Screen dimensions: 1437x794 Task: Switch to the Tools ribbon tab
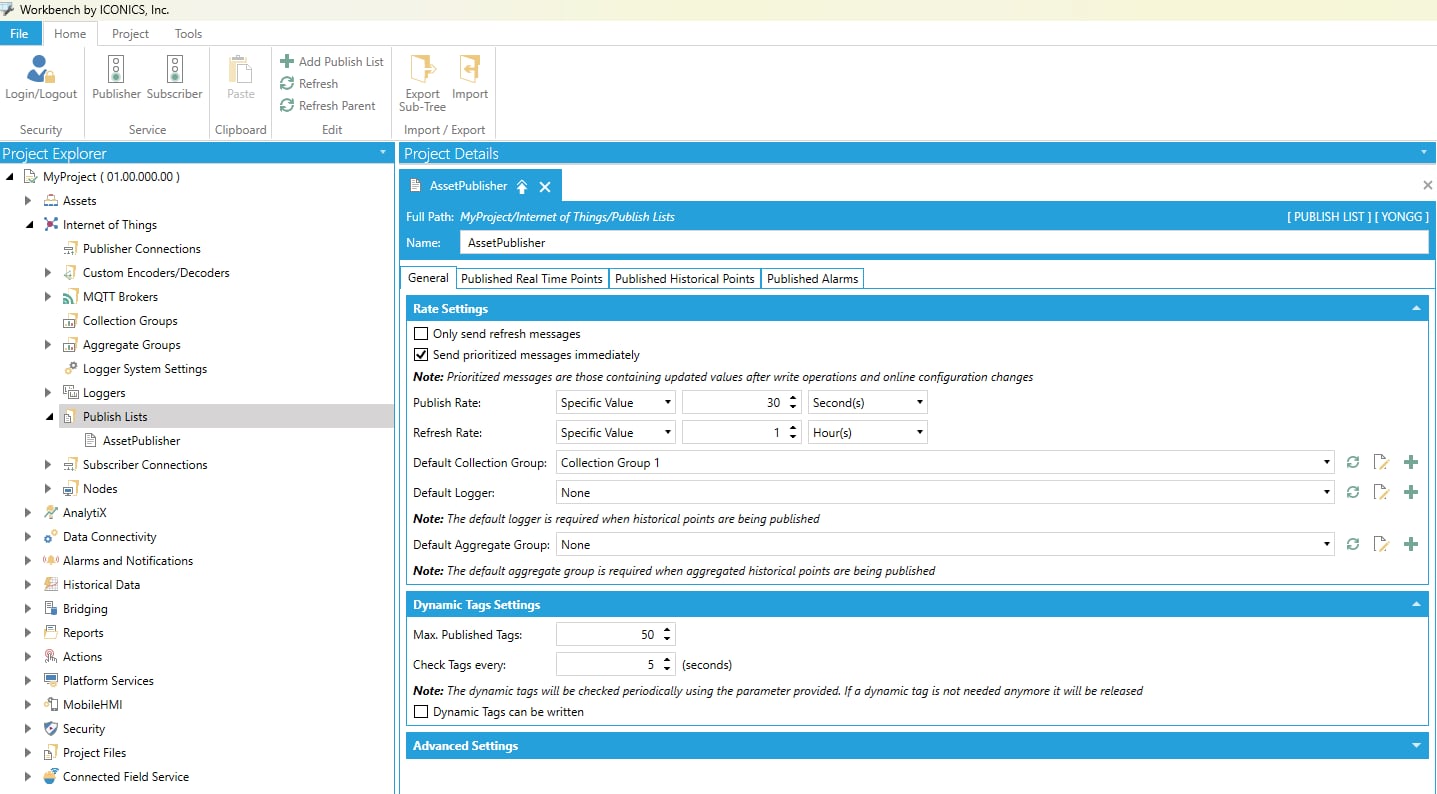tap(188, 33)
